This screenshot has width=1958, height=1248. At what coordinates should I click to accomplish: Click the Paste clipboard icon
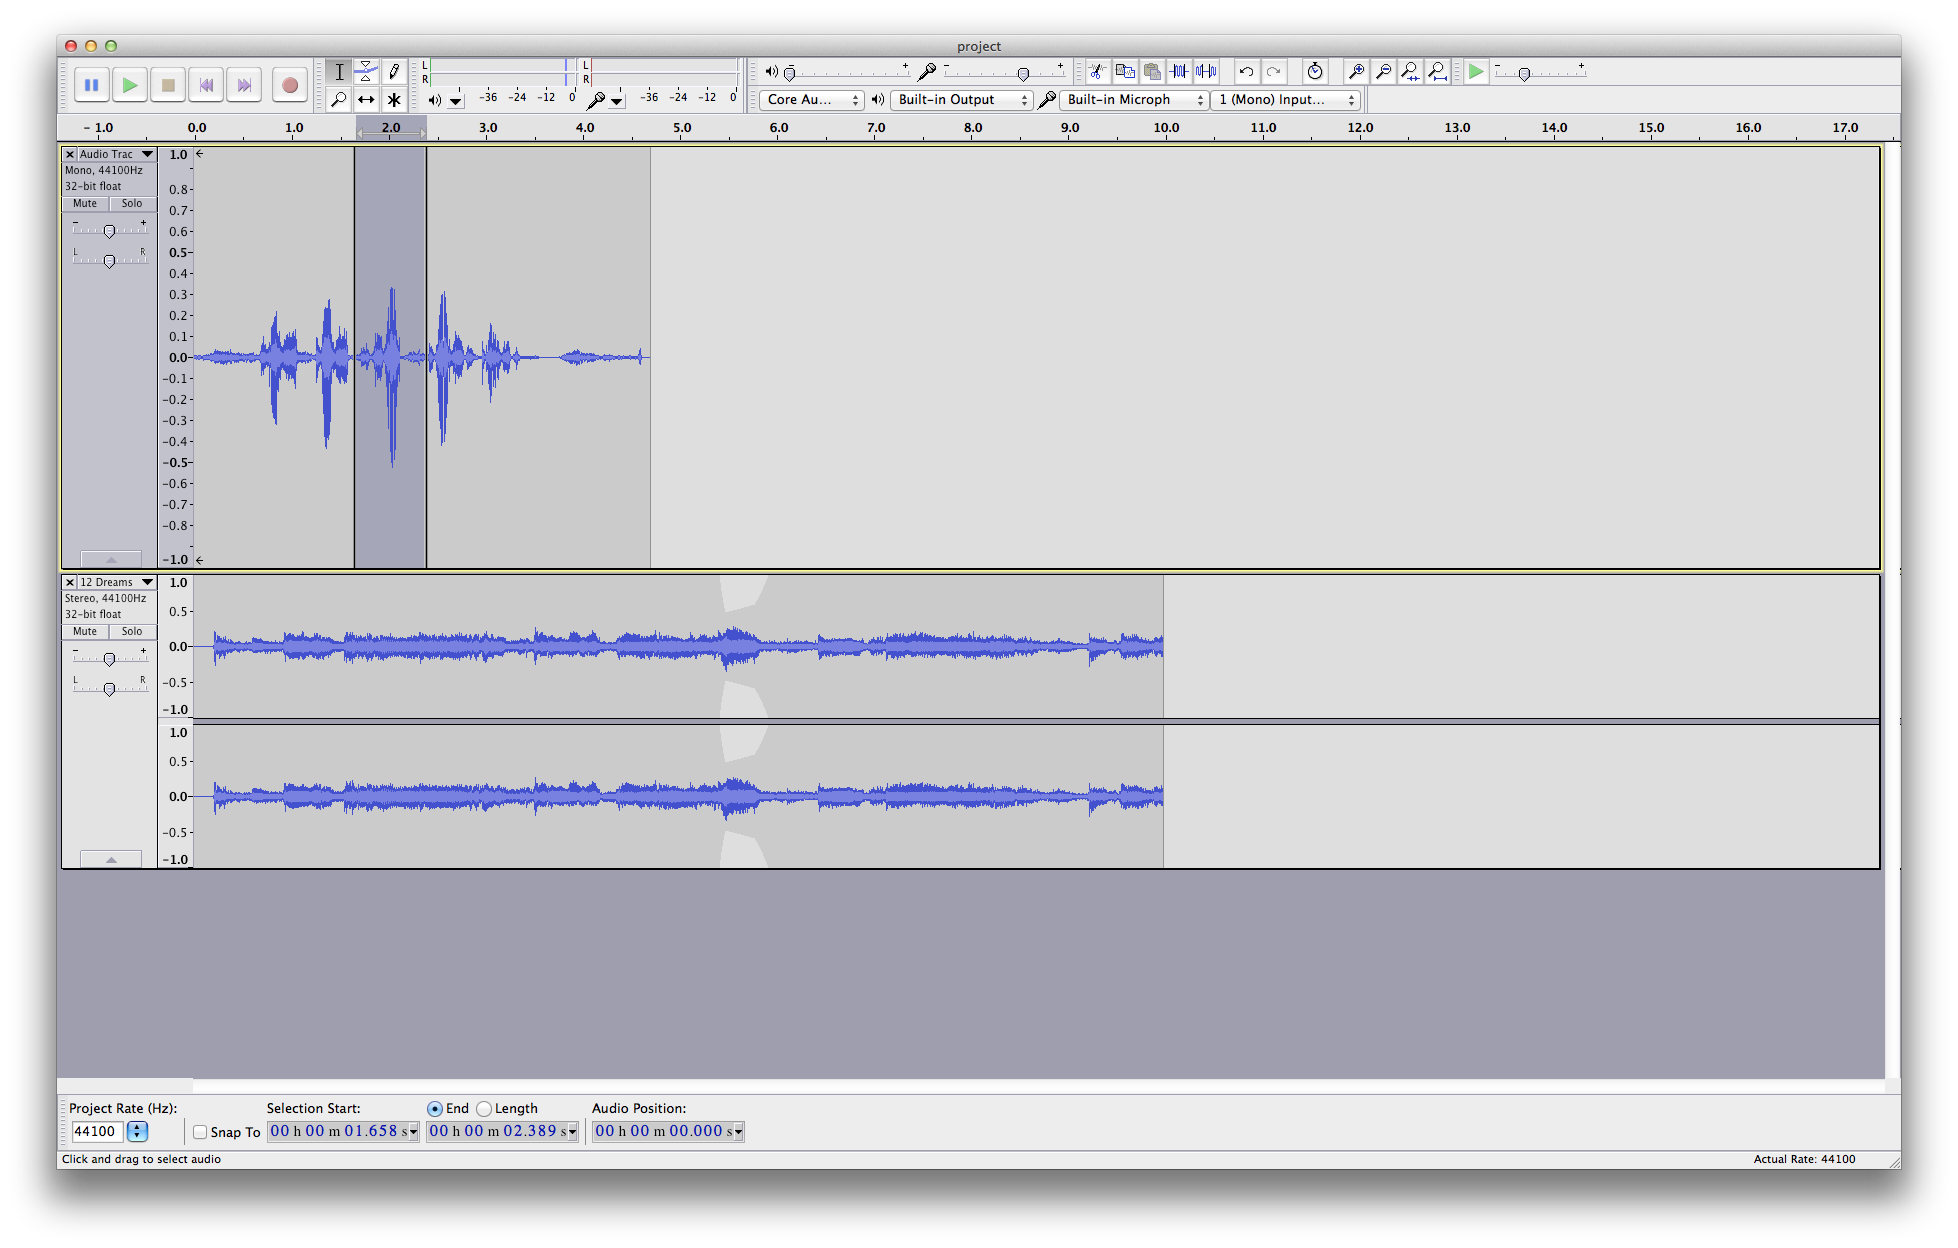[x=1152, y=71]
